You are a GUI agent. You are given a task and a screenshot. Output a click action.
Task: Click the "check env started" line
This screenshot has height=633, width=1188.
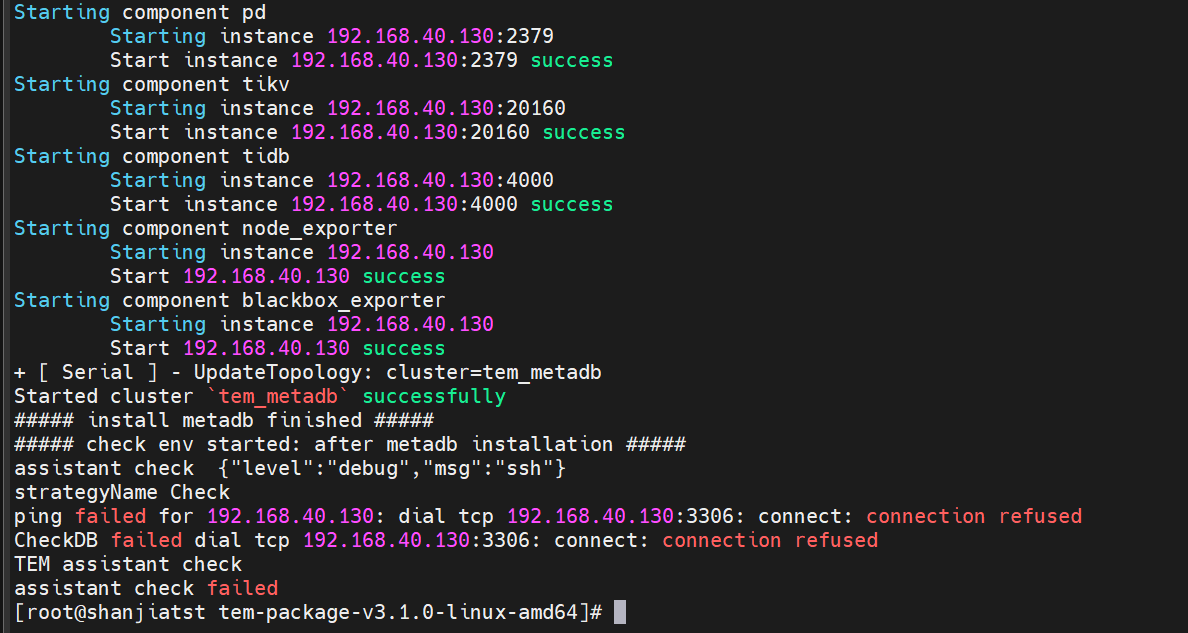pyautogui.click(x=350, y=444)
